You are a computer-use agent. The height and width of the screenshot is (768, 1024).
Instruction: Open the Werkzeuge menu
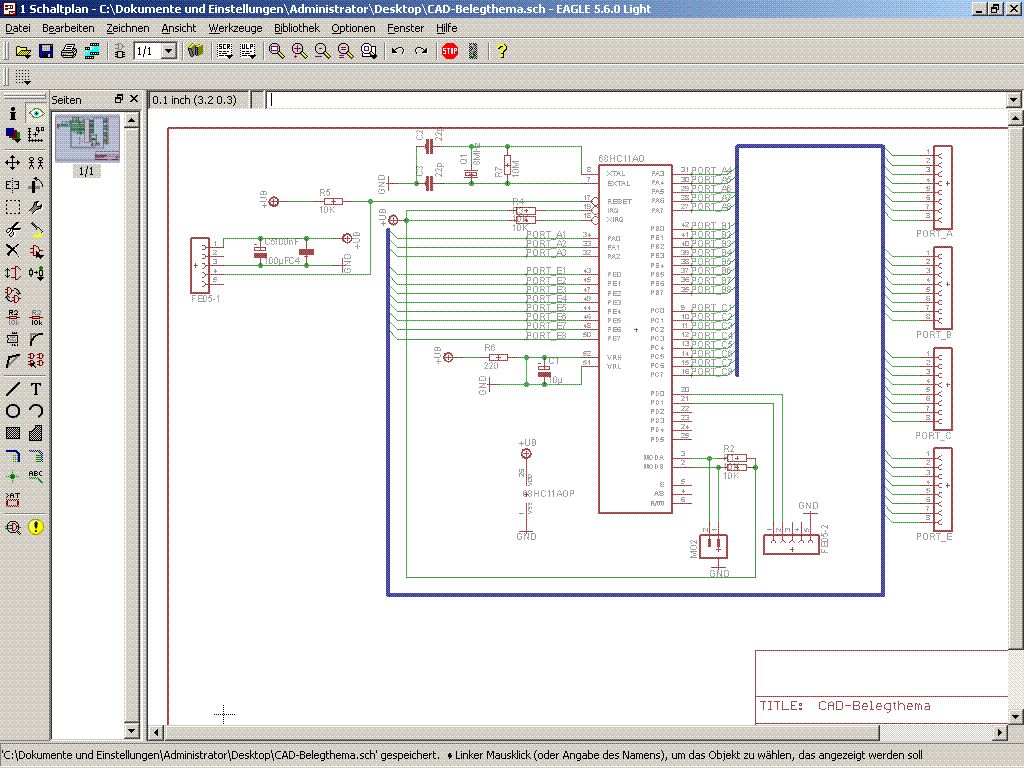click(235, 28)
